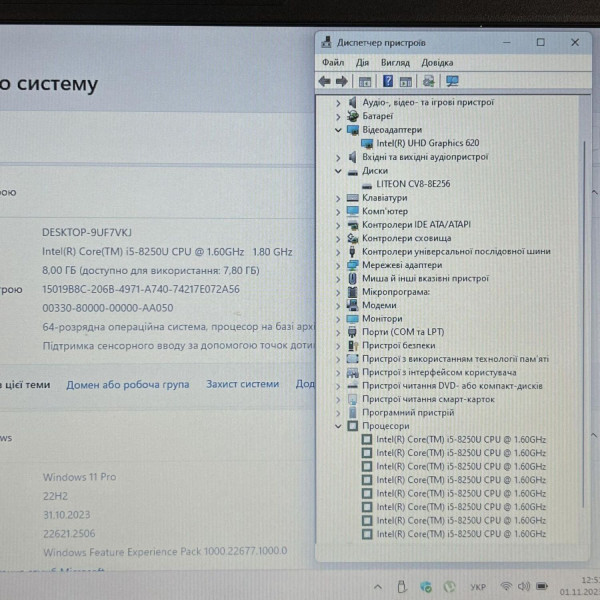600x600 pixels.
Task: Click the Батареї battery category icon
Action: click(352, 116)
